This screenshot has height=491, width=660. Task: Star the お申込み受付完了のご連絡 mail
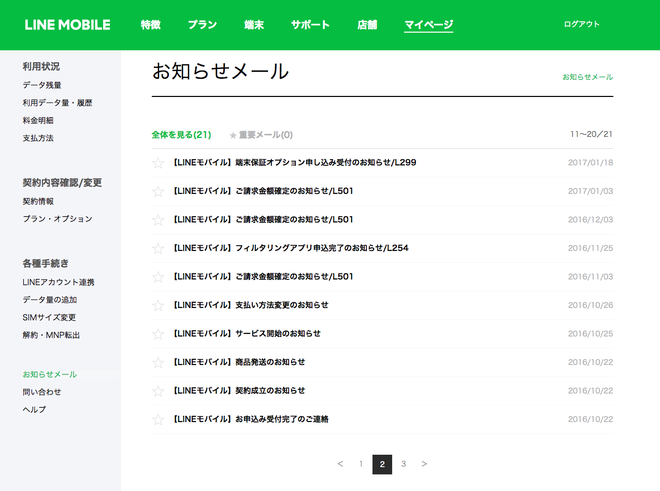pos(158,419)
